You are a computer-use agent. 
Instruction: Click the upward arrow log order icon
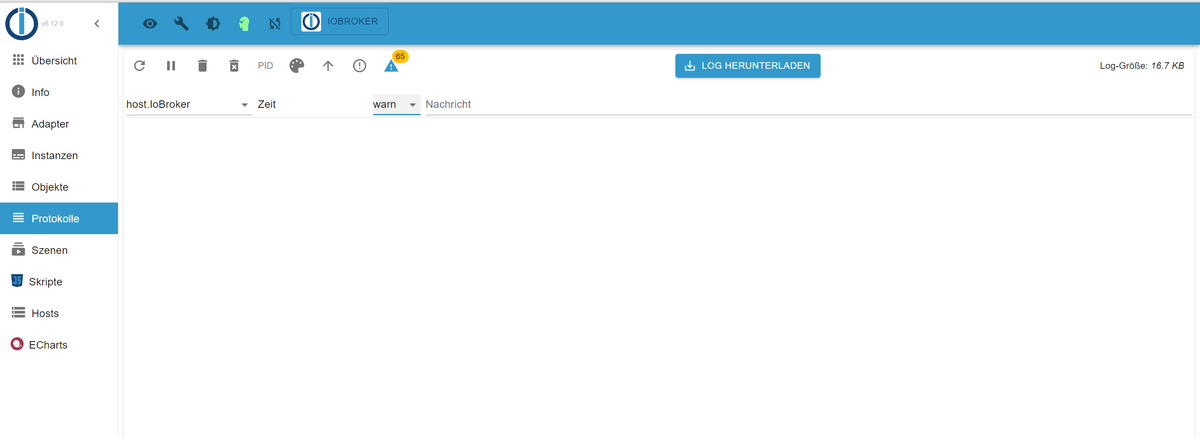(x=328, y=66)
